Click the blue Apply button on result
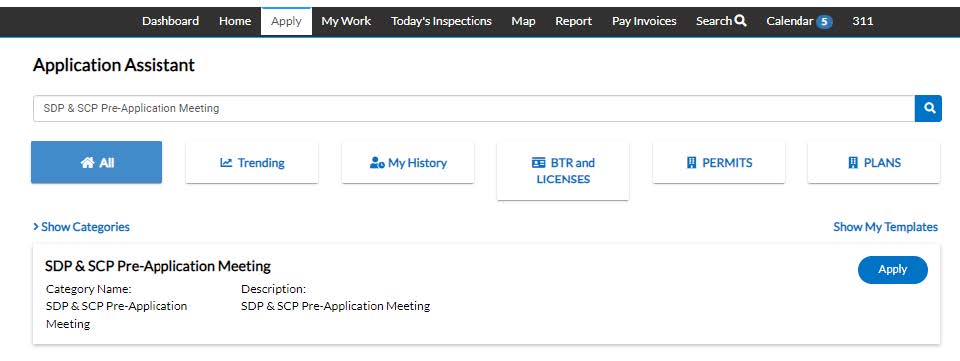 pyautogui.click(x=893, y=270)
